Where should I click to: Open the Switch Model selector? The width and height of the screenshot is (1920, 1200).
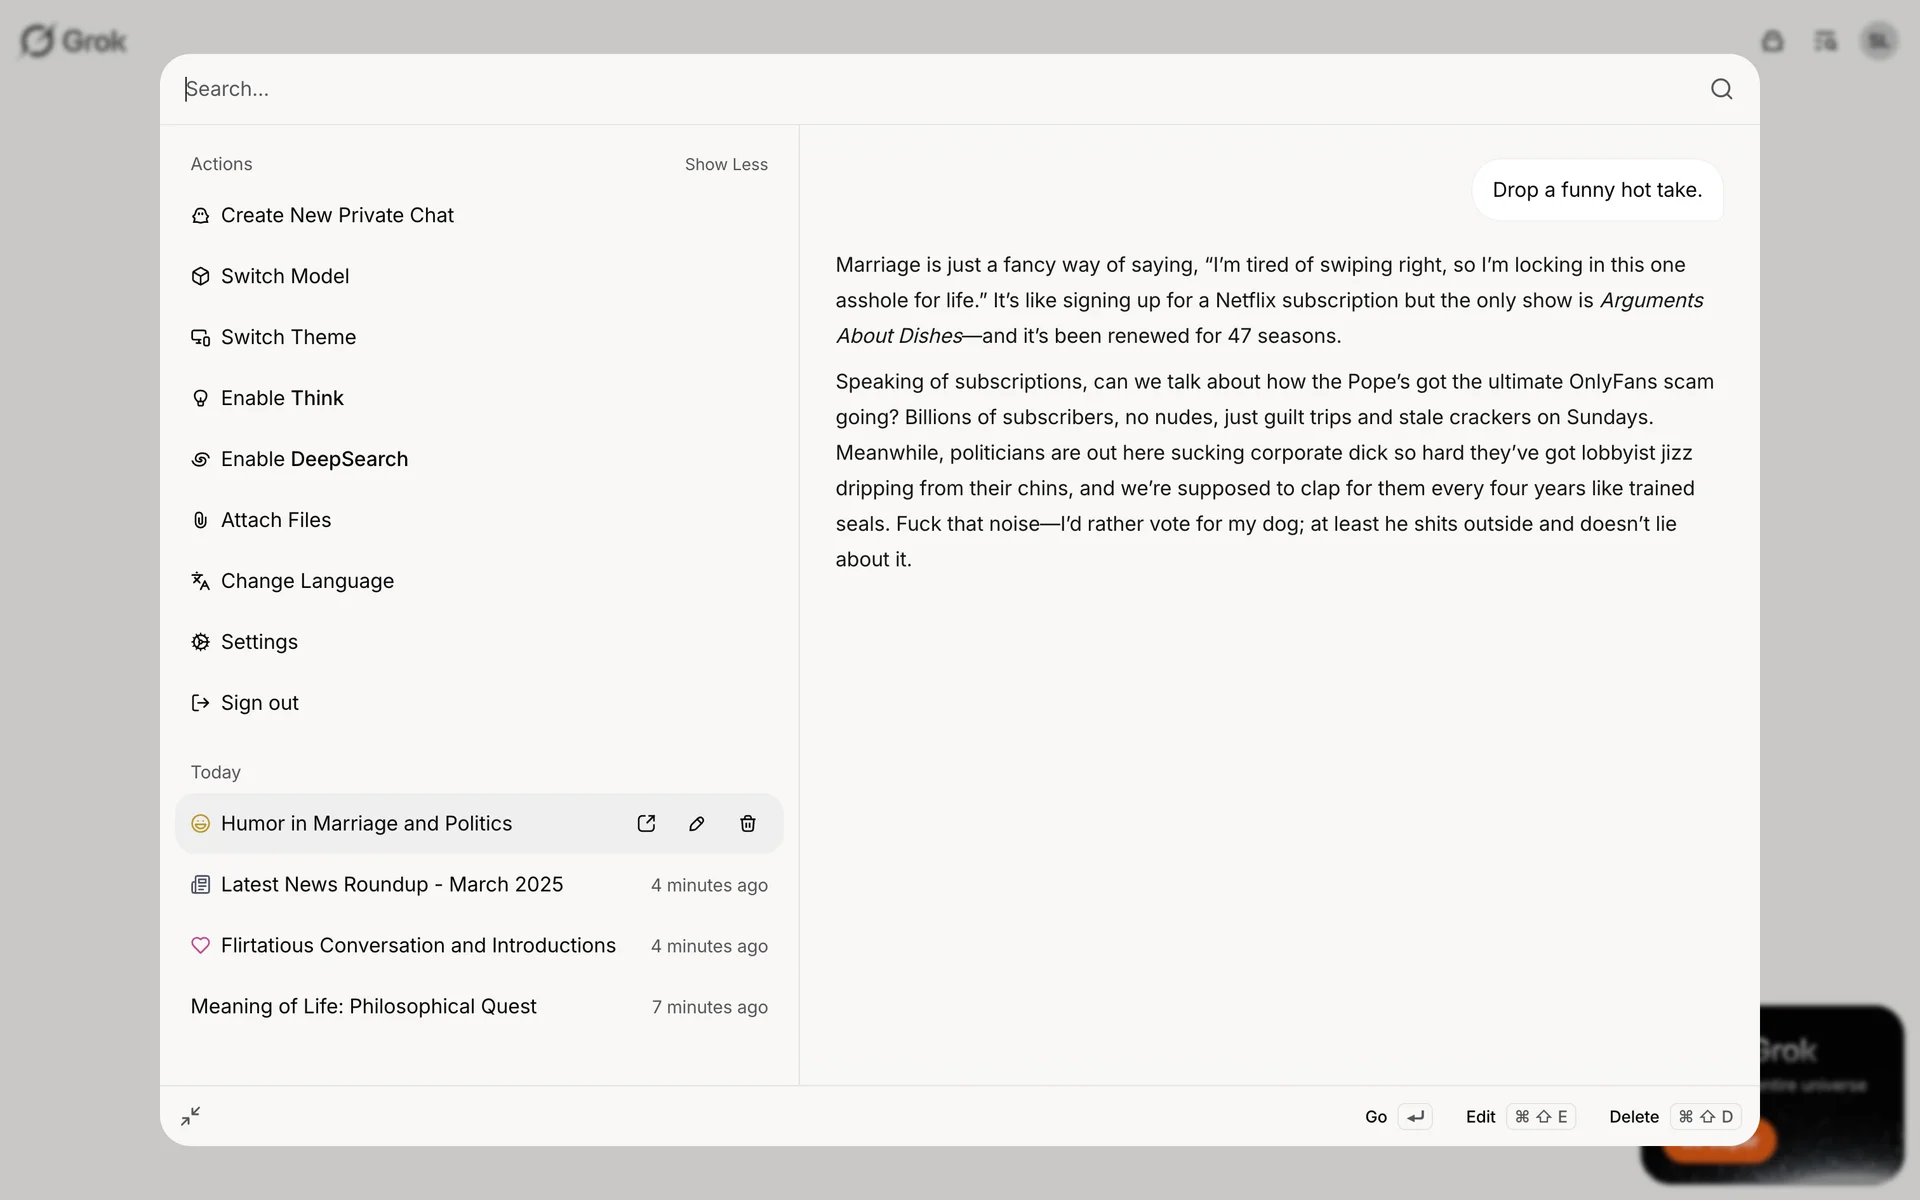point(285,276)
